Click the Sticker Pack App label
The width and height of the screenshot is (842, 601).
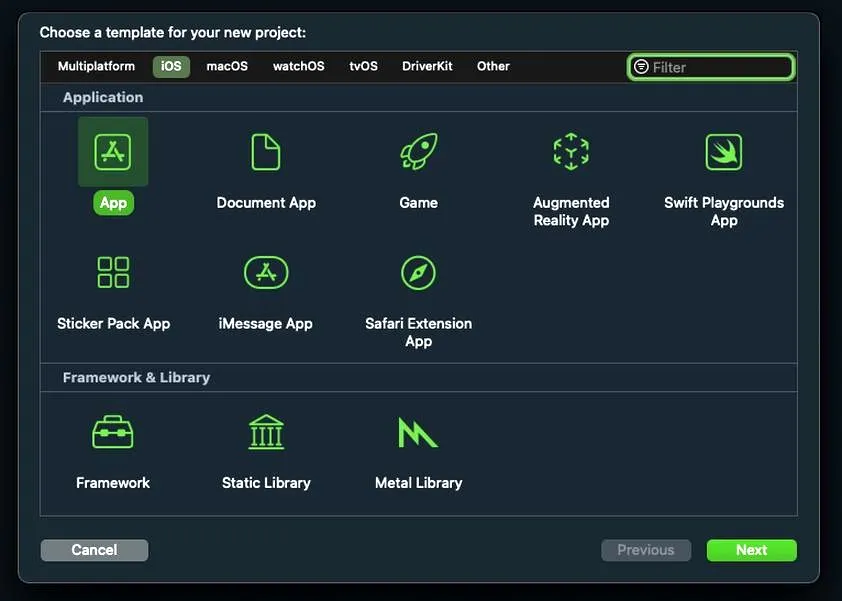[x=113, y=324]
